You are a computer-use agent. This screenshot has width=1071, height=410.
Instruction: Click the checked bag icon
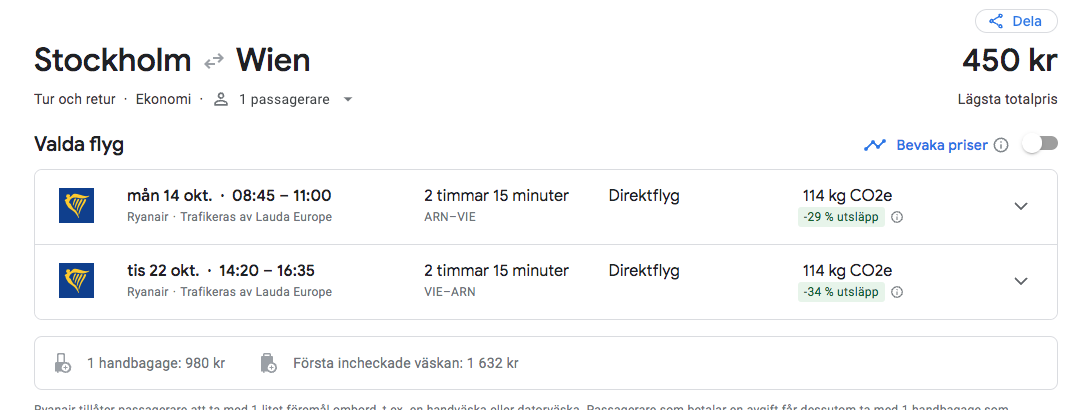[x=268, y=363]
